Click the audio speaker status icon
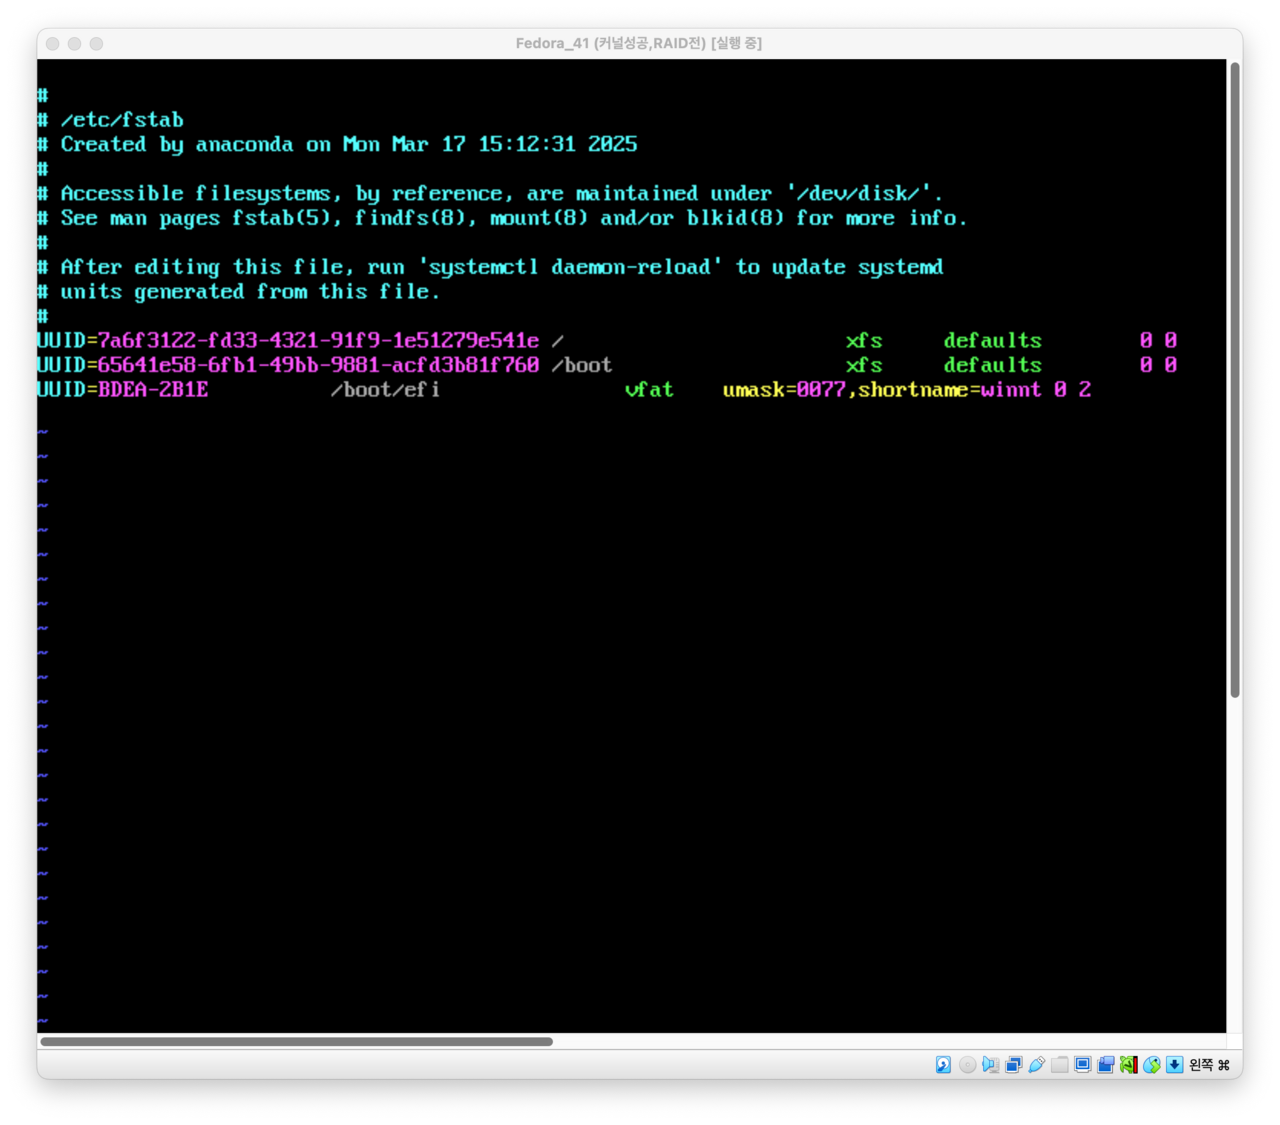Screen dimensions: 1280x1125 990,1065
